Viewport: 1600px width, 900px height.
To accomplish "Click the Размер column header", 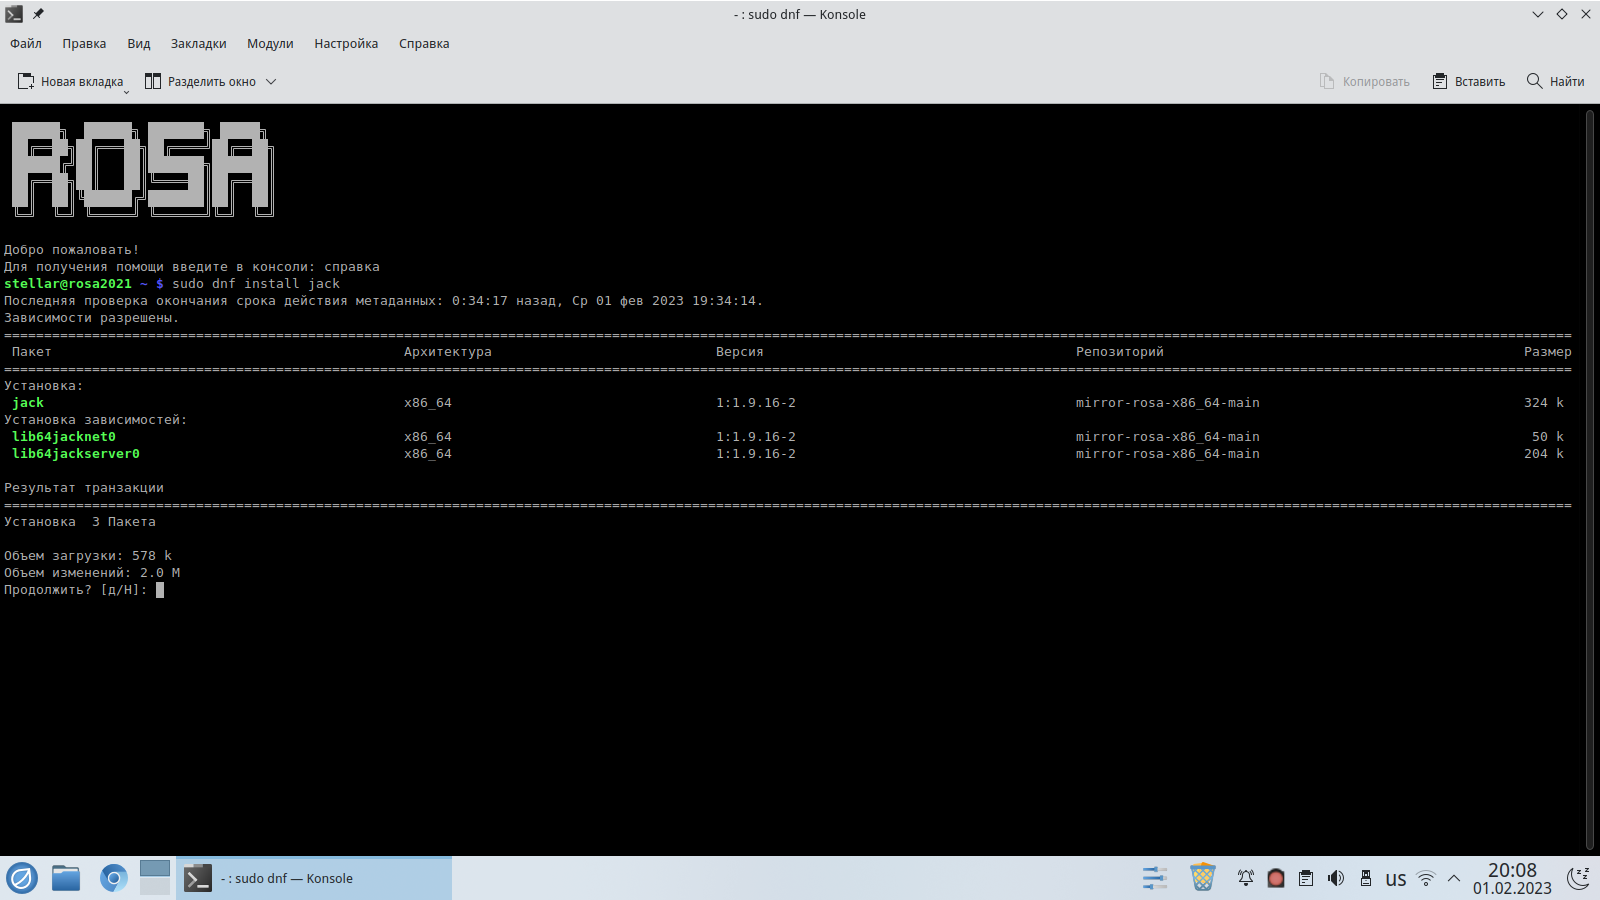I will click(x=1548, y=352).
